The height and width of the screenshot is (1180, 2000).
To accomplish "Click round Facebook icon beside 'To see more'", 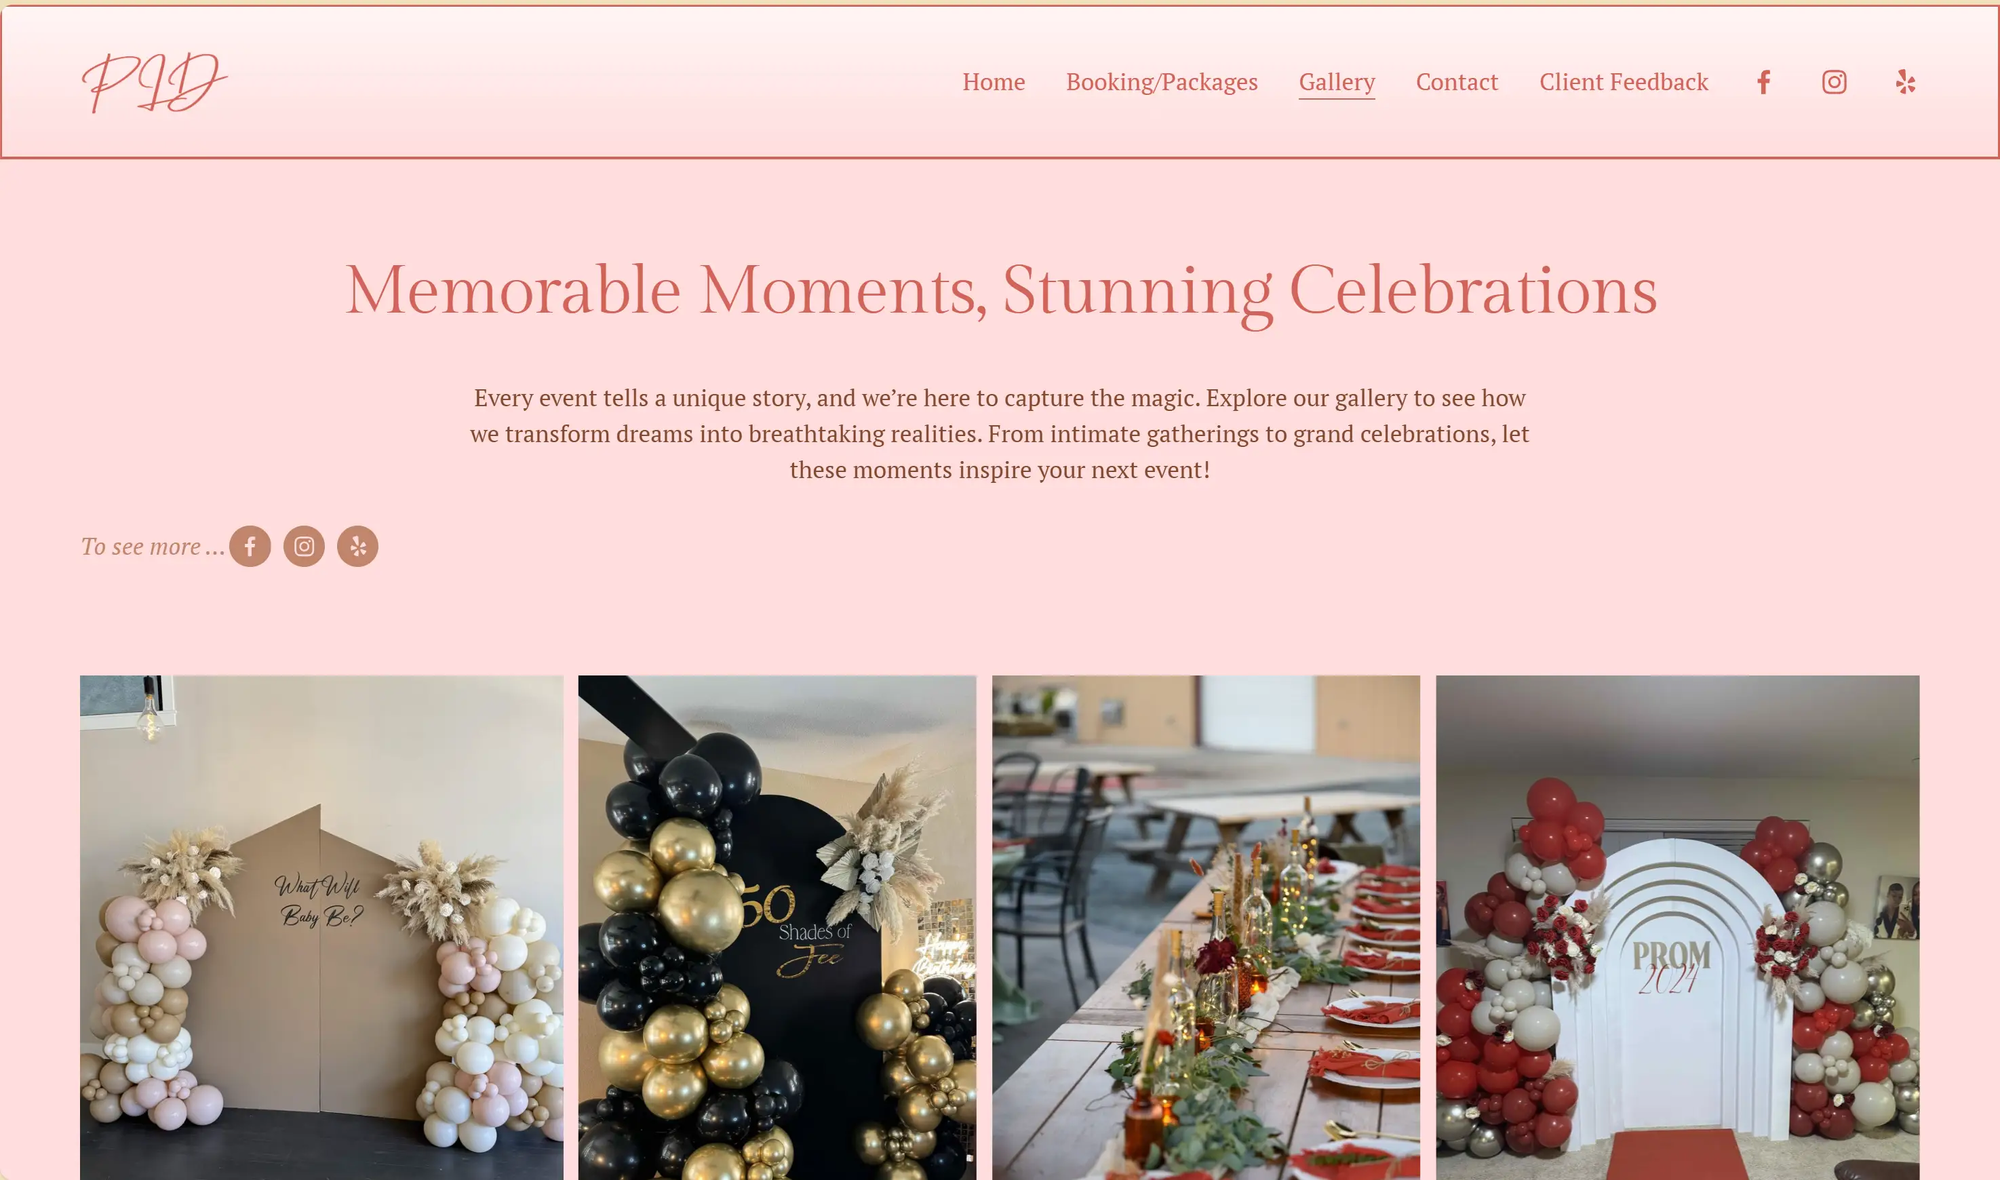I will pyautogui.click(x=250, y=546).
